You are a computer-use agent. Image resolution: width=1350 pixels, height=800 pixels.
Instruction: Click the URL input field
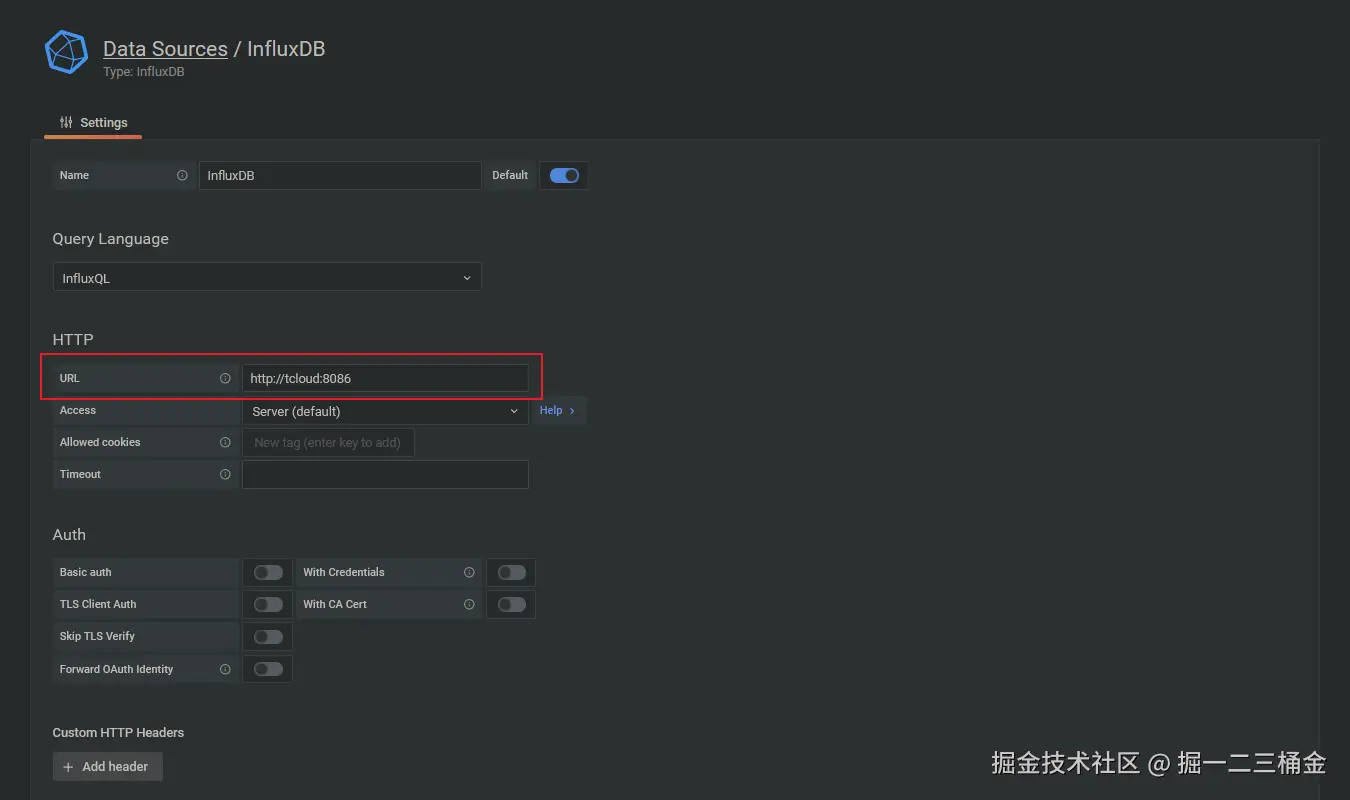click(x=385, y=378)
